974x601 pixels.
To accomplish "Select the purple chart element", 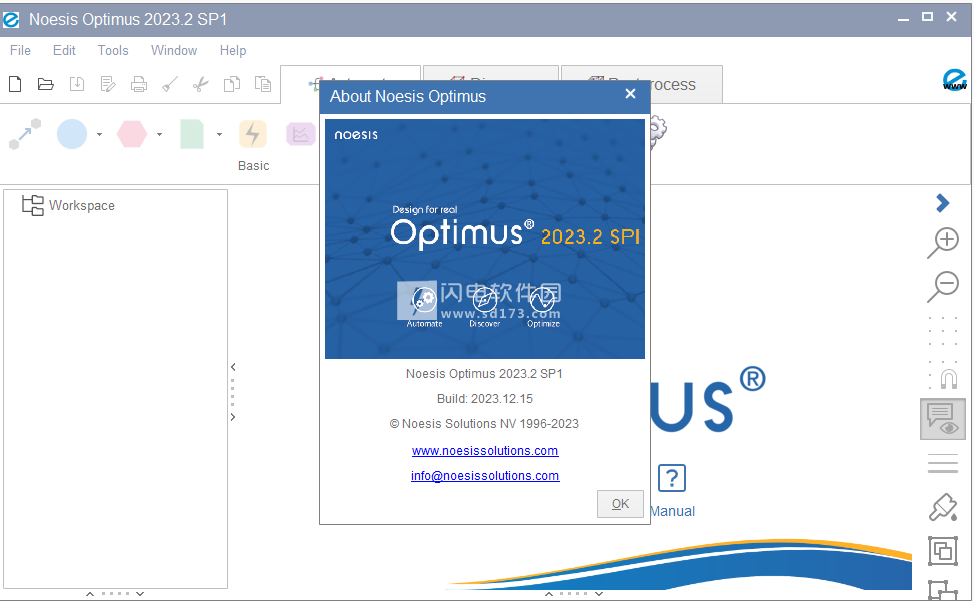I will [x=301, y=134].
